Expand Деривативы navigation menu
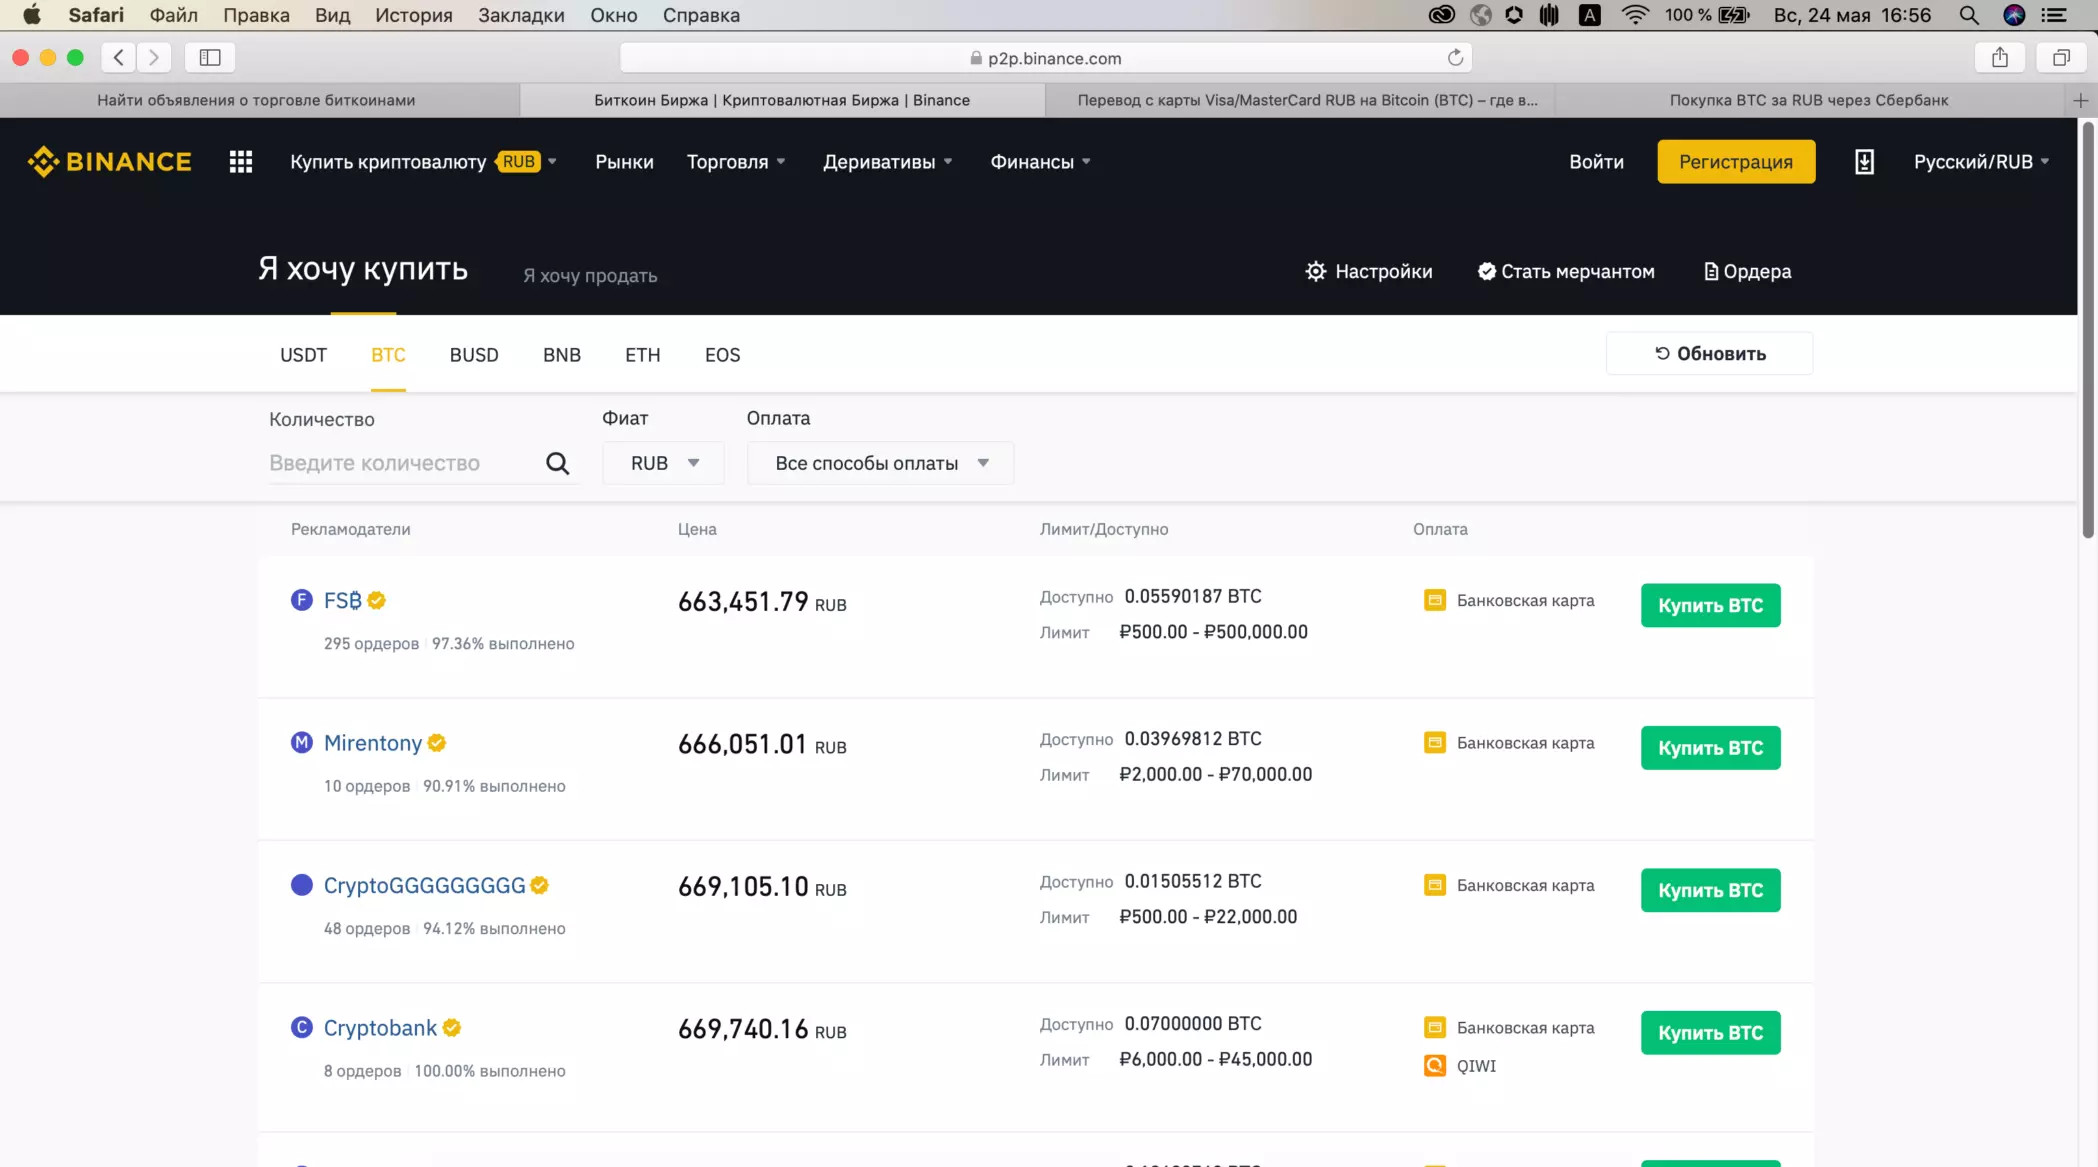Viewport: 2098px width, 1167px height. pos(887,162)
